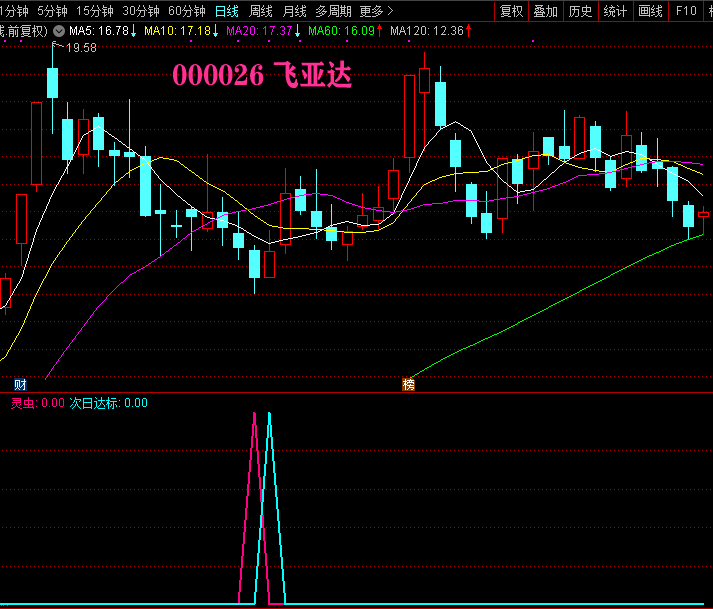This screenshot has height=609, width=713.
Task: Click the 000026 飞亚达 stock title
Action: pyautogui.click(x=262, y=75)
